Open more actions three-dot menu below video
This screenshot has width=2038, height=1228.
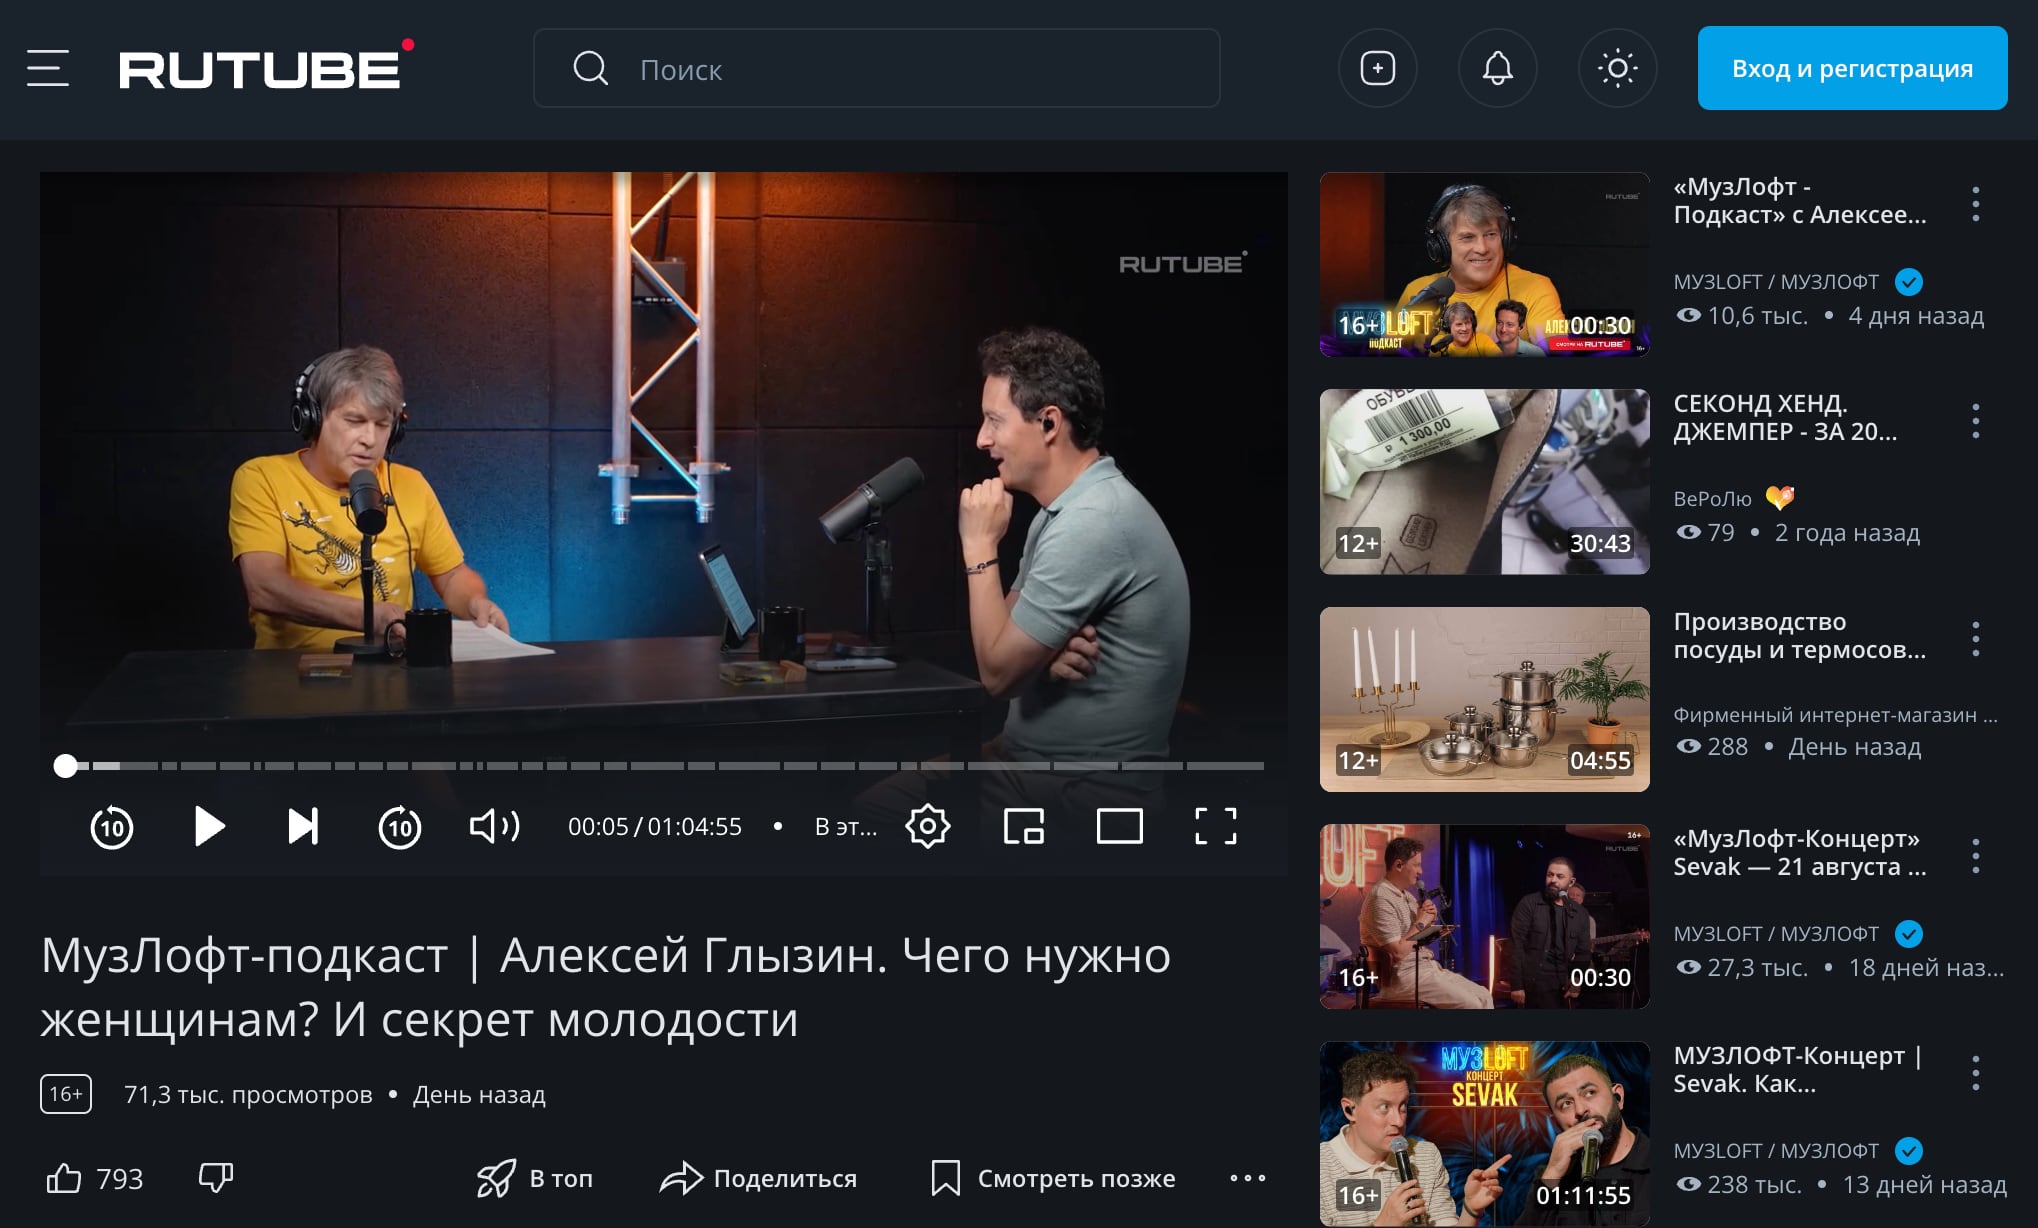click(1247, 1179)
